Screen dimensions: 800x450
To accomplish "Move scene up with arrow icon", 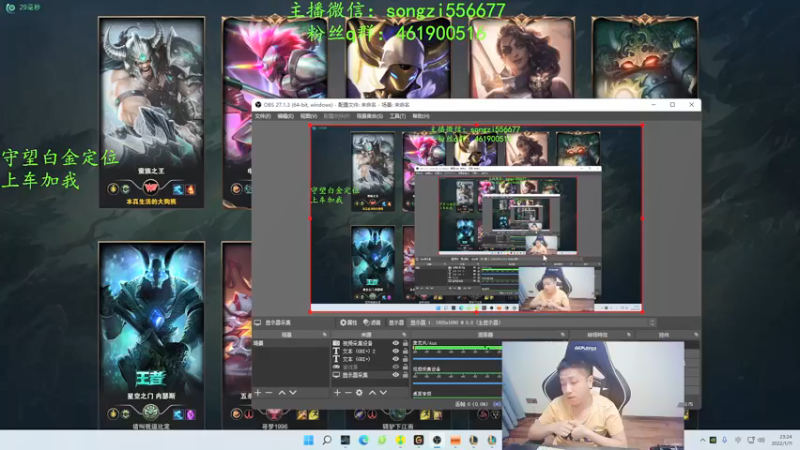I will coord(282,392).
